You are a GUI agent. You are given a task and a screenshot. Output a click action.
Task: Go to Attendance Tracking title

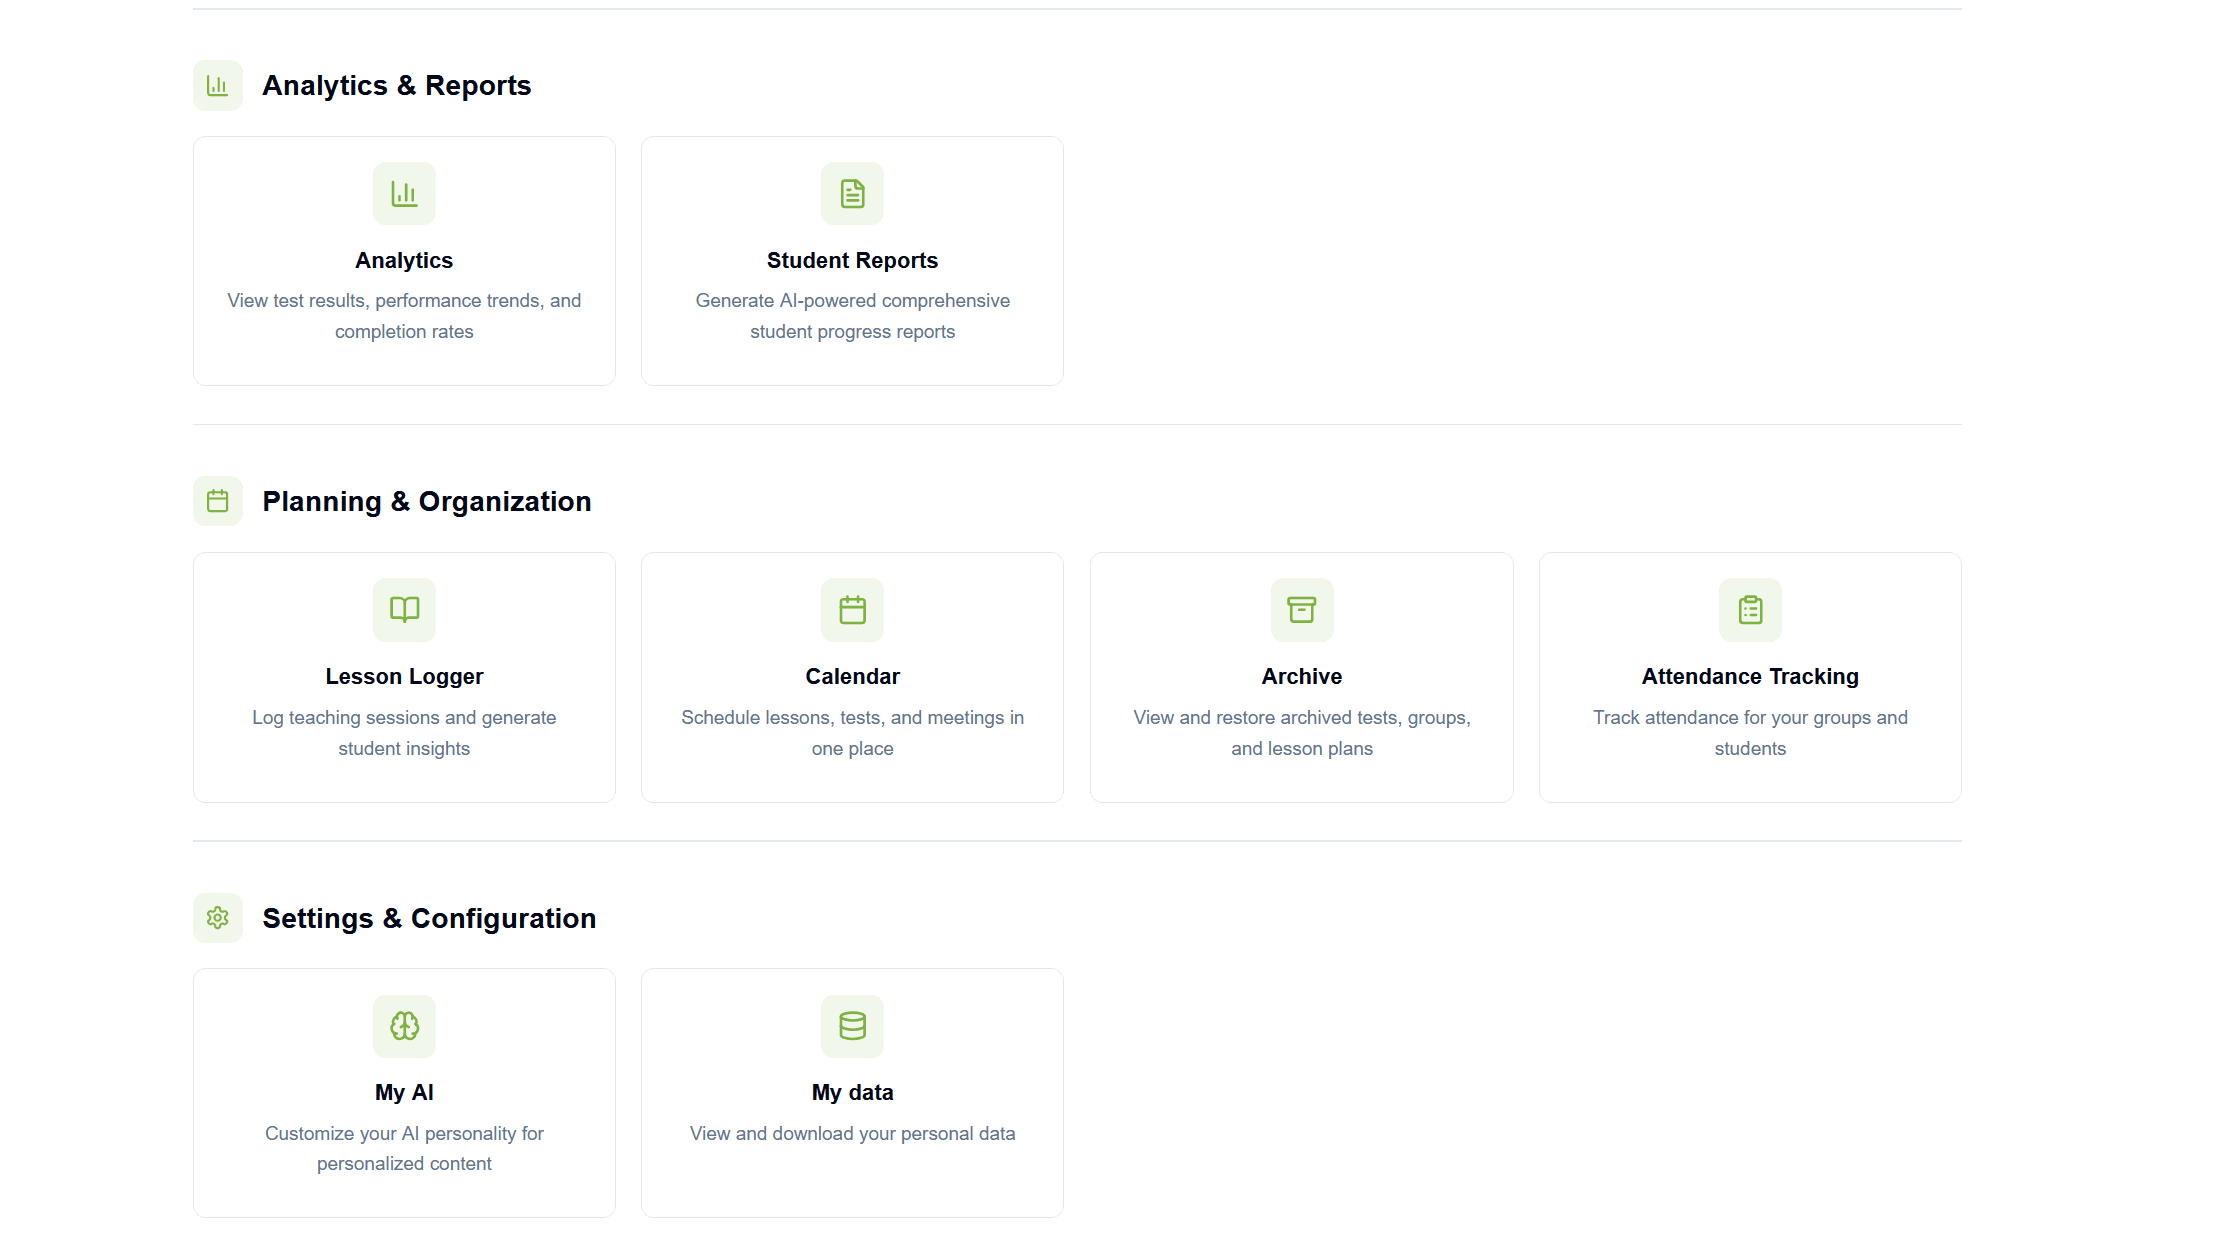1750,676
